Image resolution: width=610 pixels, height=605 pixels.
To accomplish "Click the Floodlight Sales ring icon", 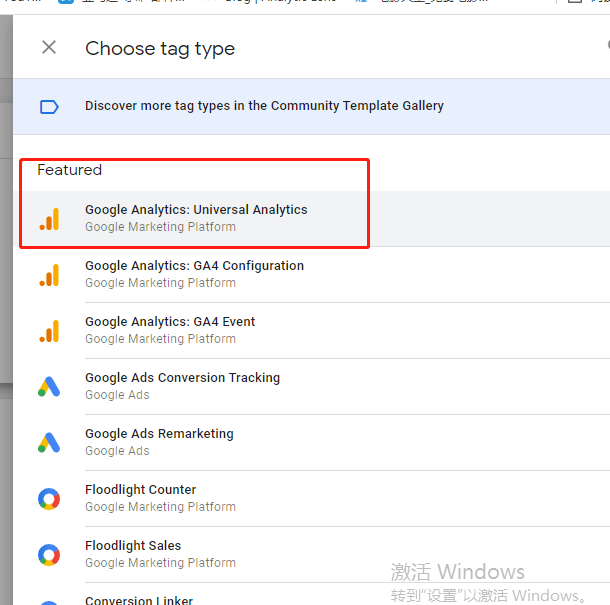I will click(x=49, y=555).
